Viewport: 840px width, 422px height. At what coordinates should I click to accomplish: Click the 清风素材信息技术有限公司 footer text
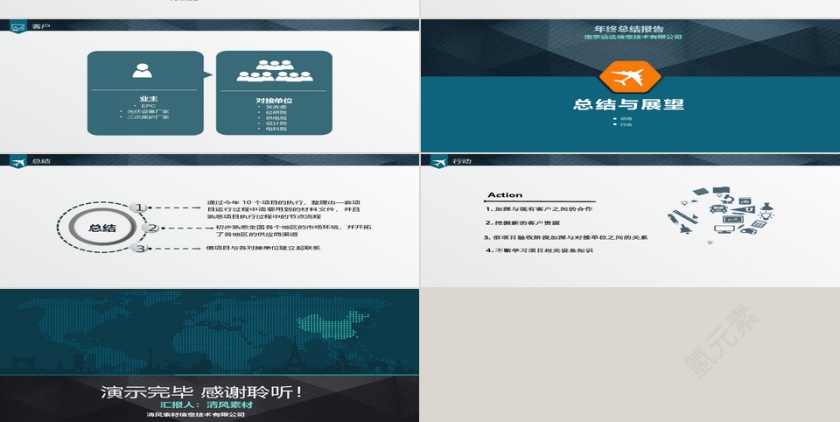[x=196, y=415]
